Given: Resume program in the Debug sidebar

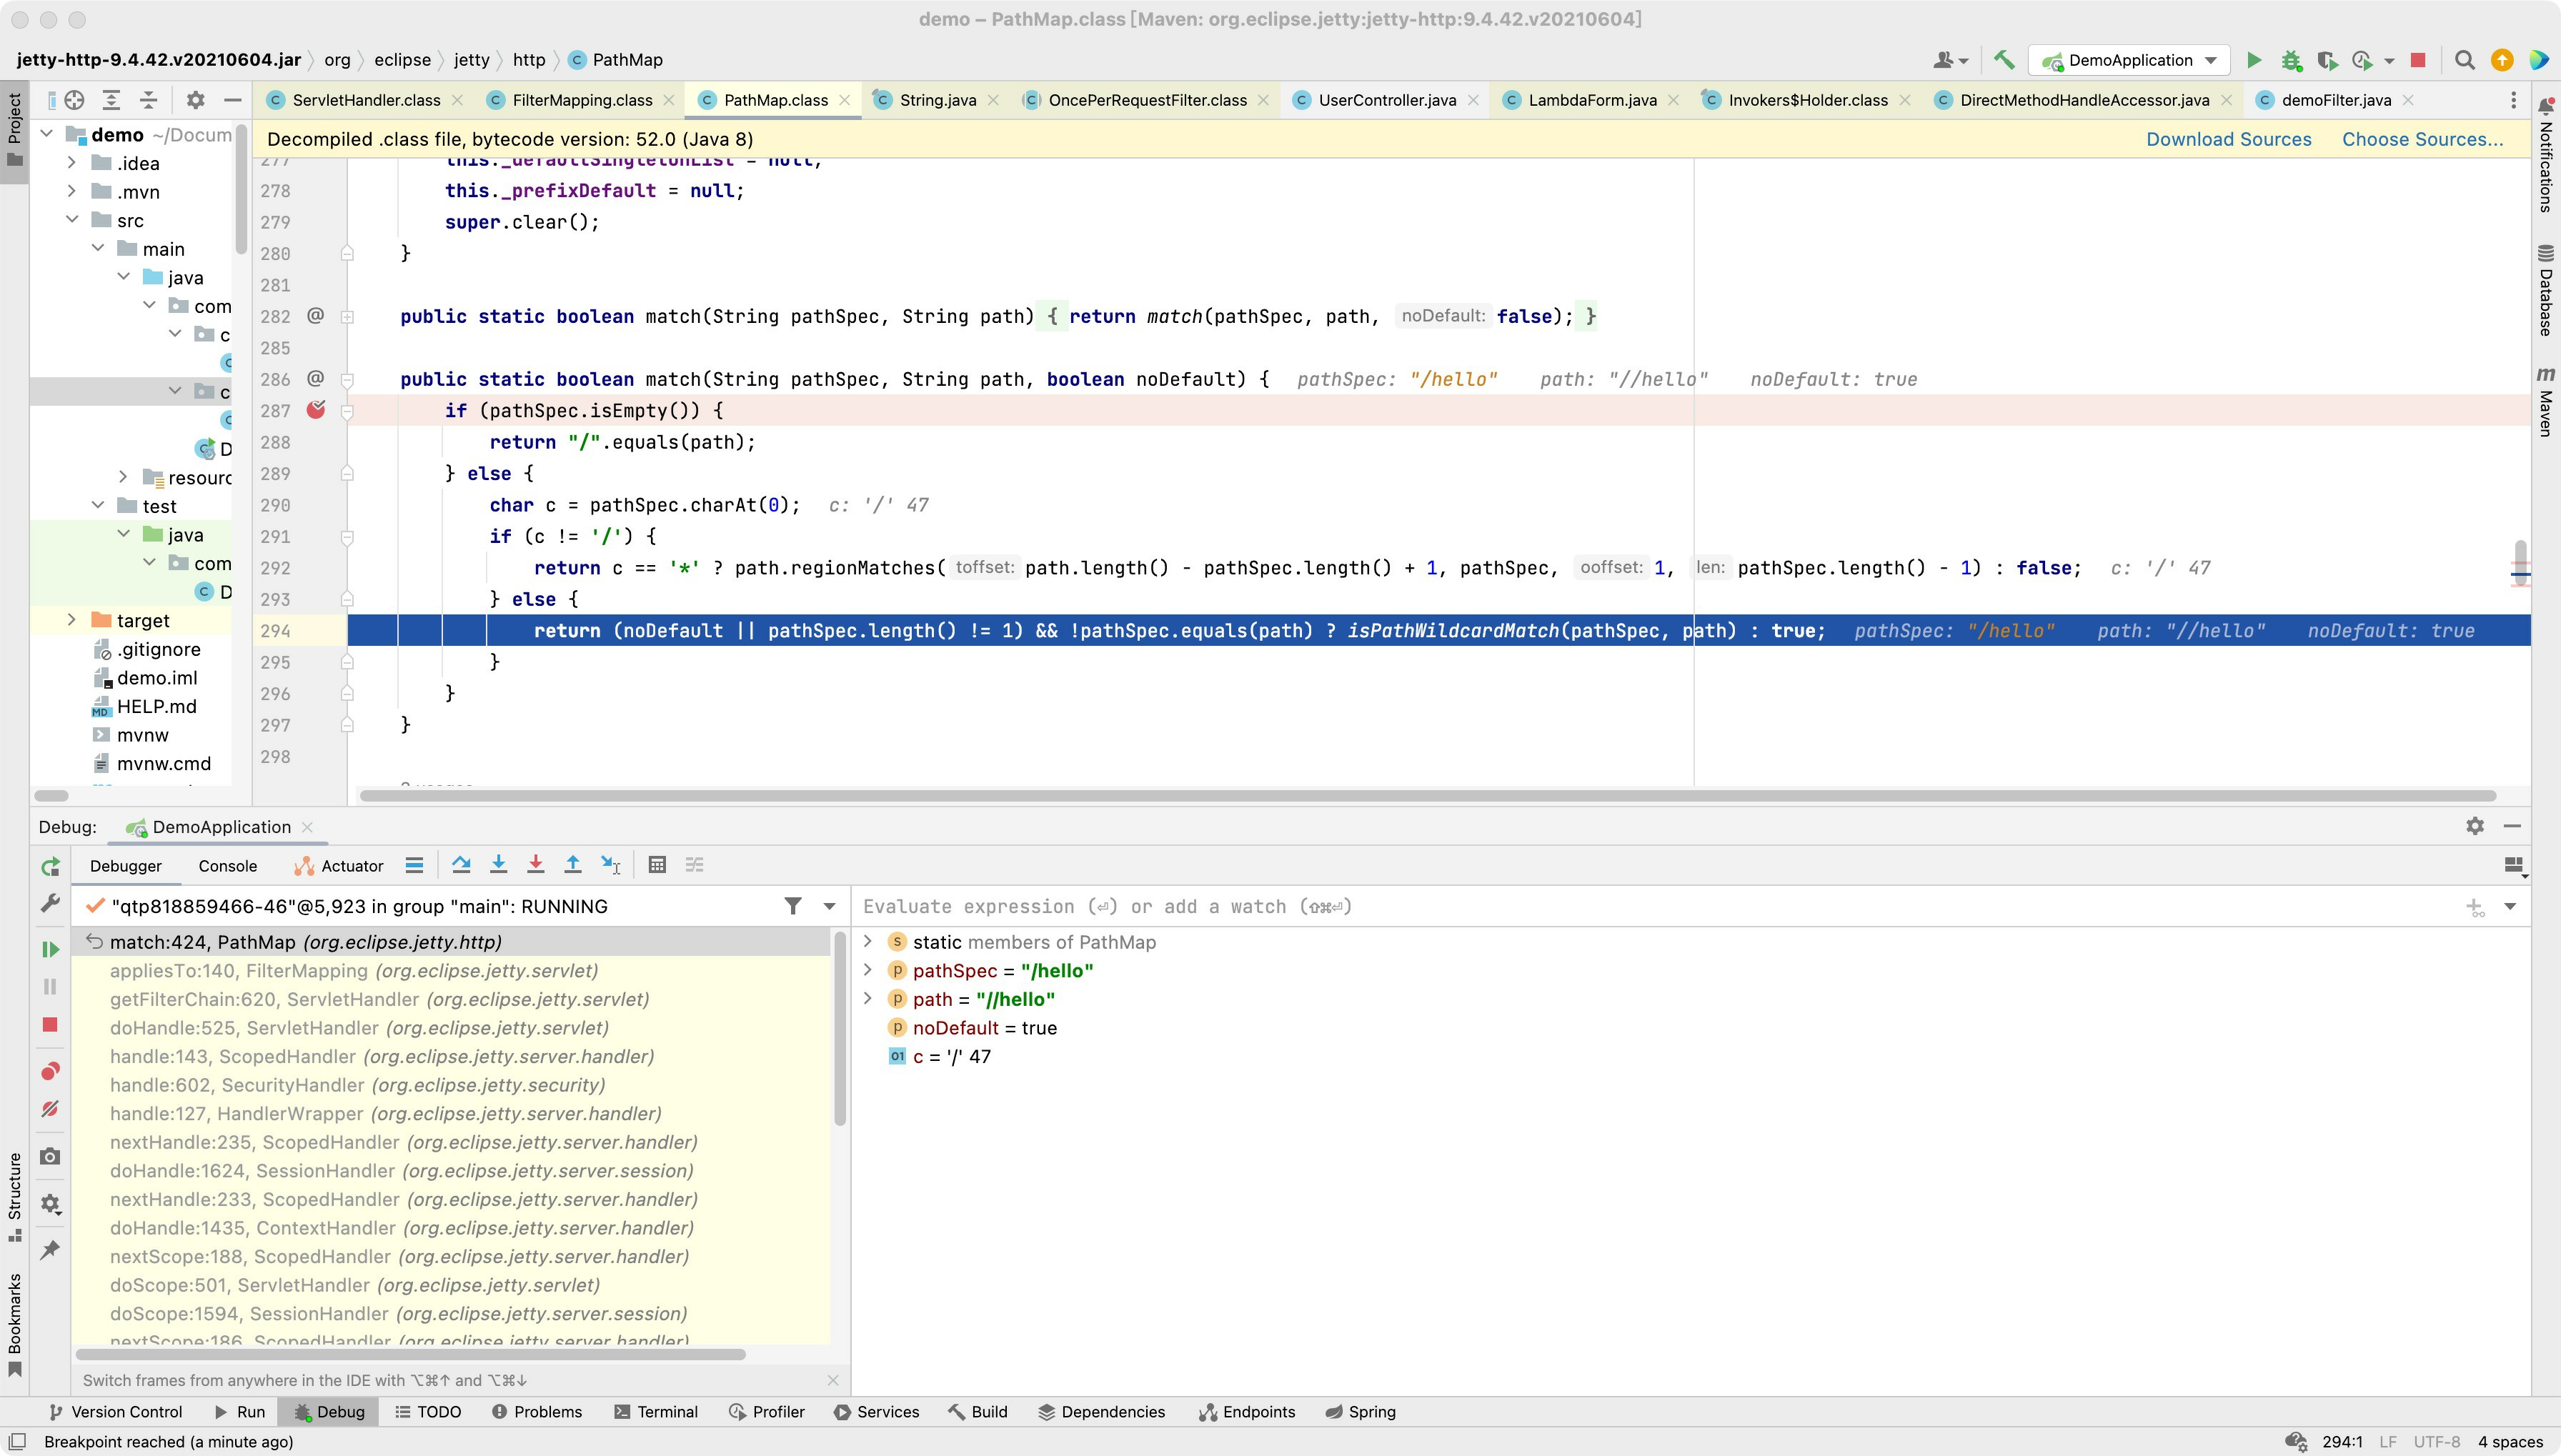Looking at the screenshot, I should coord(50,949).
